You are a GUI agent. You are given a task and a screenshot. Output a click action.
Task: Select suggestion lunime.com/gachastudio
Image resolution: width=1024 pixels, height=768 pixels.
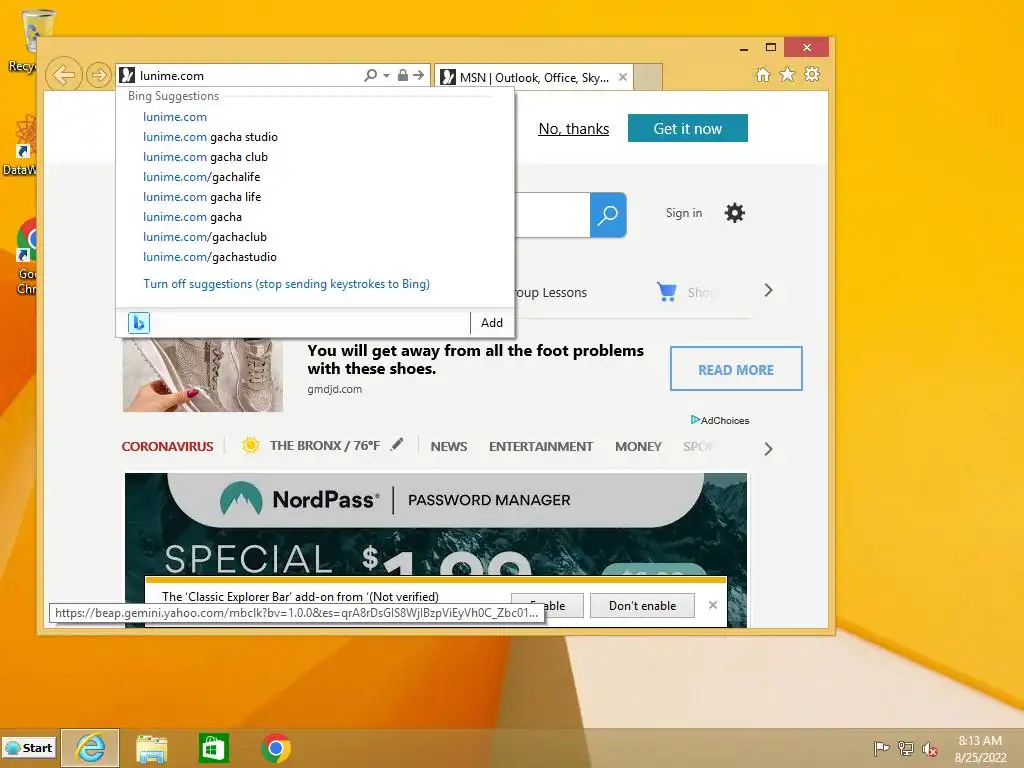210,257
